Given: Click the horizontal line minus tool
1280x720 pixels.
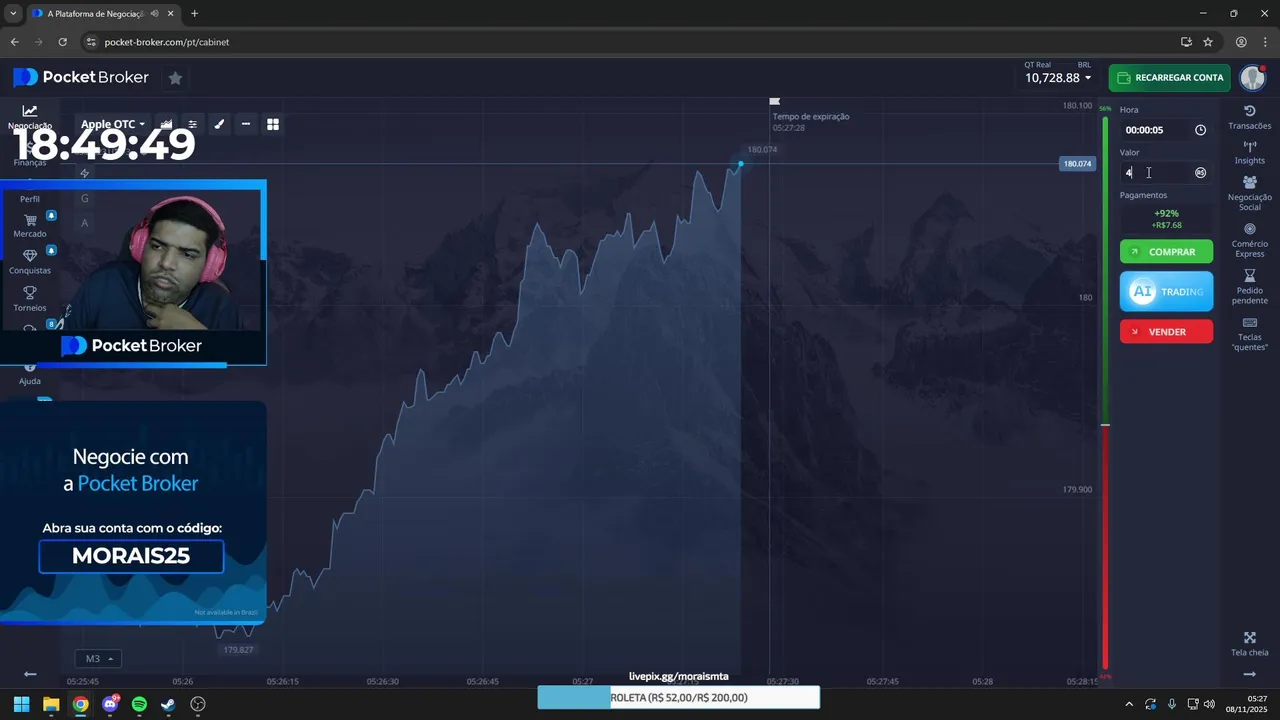Looking at the screenshot, I should pyautogui.click(x=246, y=124).
